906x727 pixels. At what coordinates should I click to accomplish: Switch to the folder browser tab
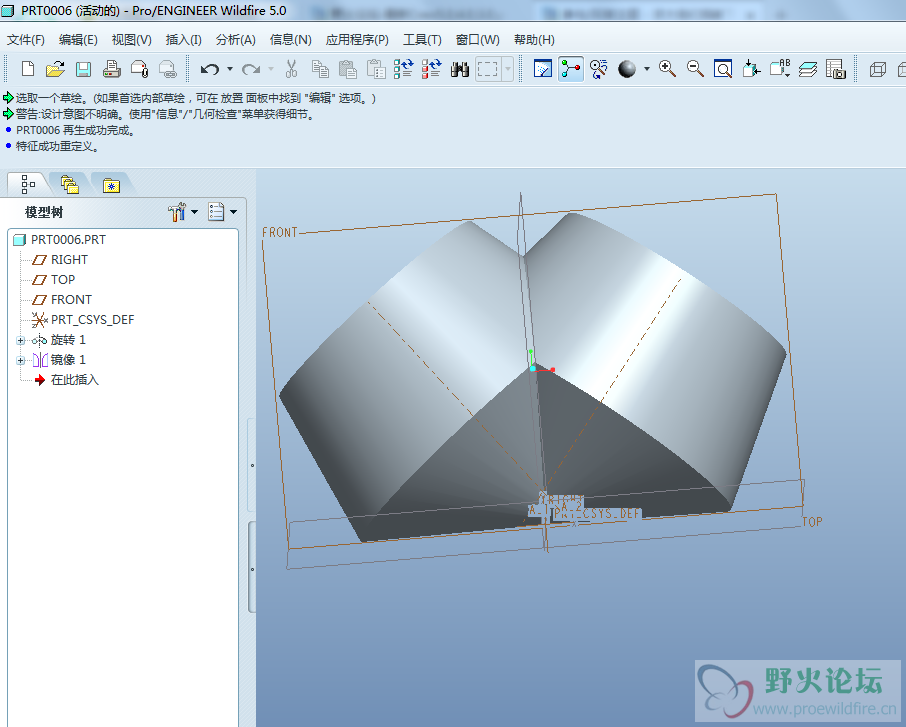coord(69,184)
